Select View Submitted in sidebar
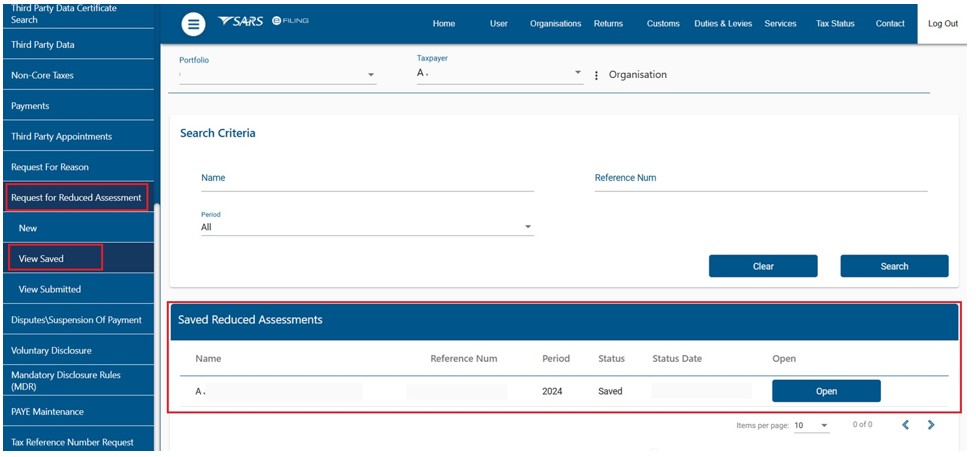The height and width of the screenshot is (457, 976). coord(78,289)
